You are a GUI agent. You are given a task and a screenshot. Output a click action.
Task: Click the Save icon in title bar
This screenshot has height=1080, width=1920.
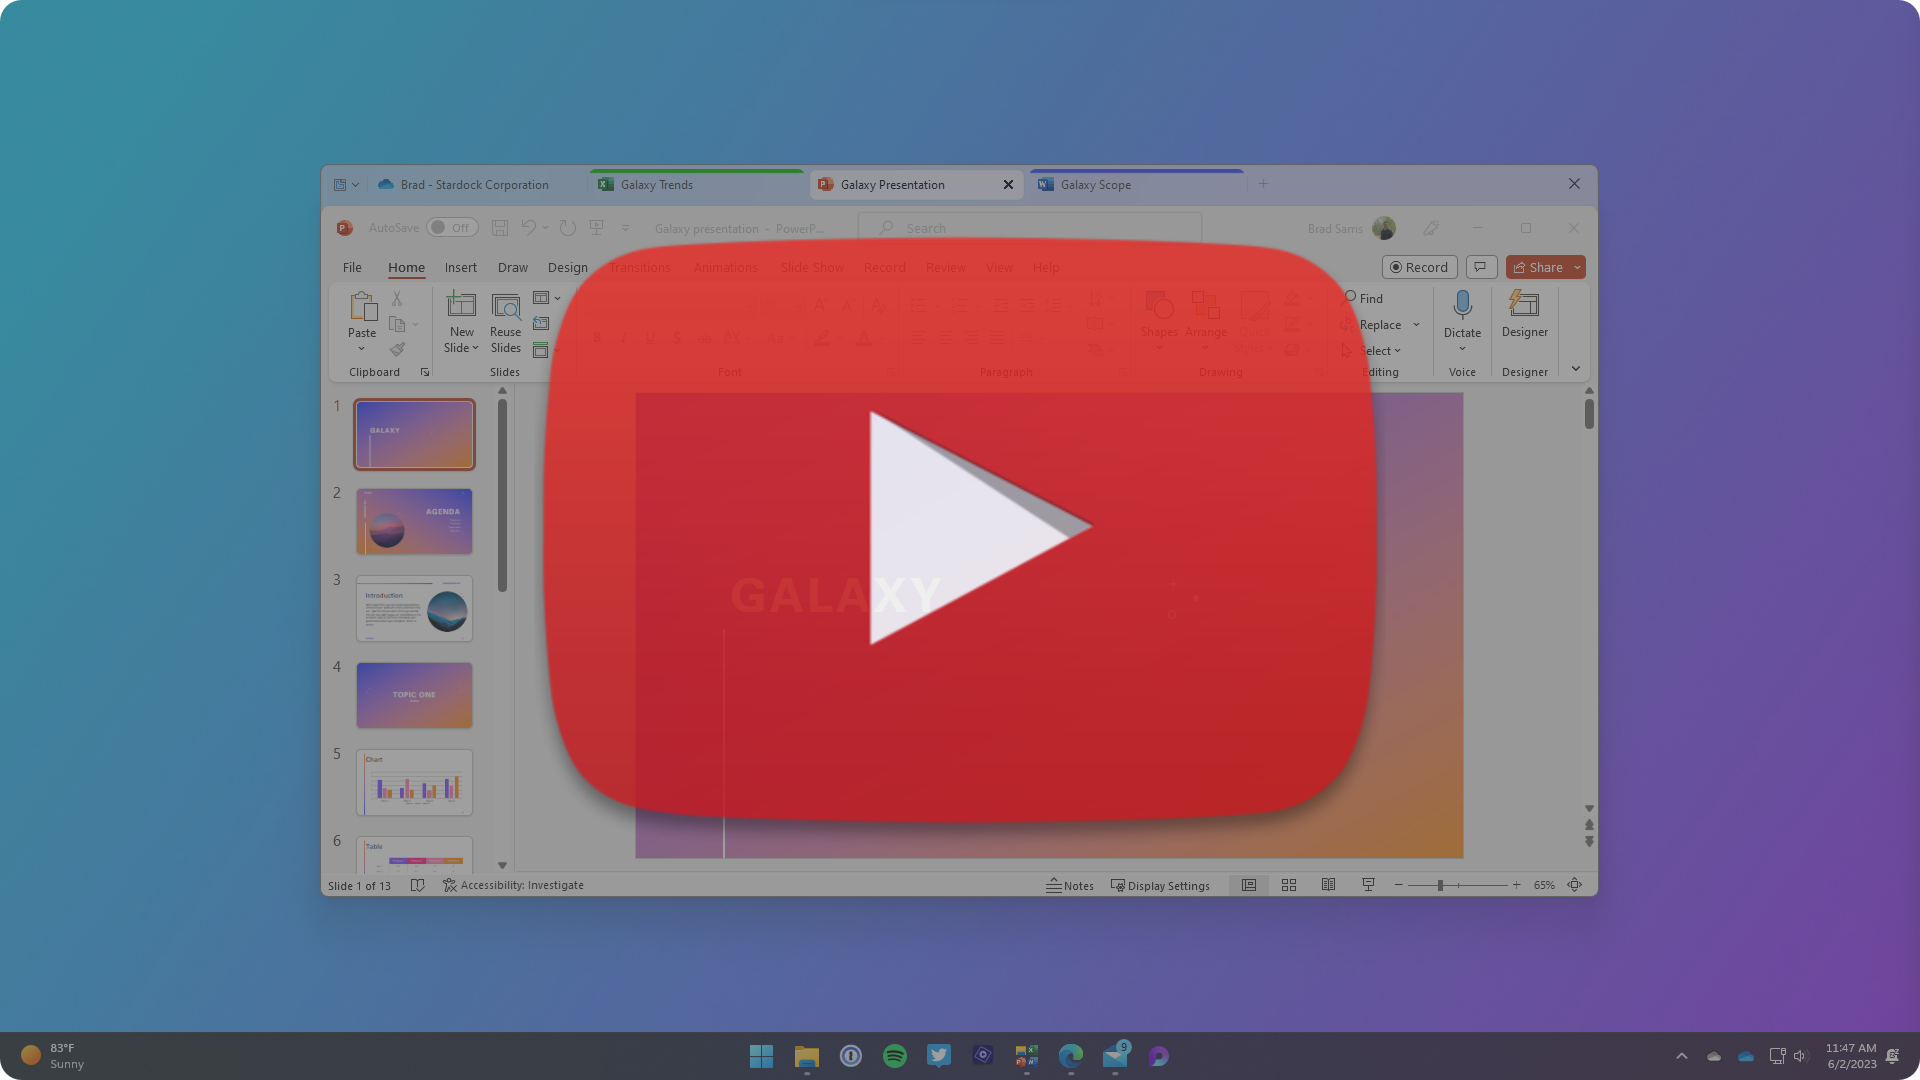tap(500, 228)
